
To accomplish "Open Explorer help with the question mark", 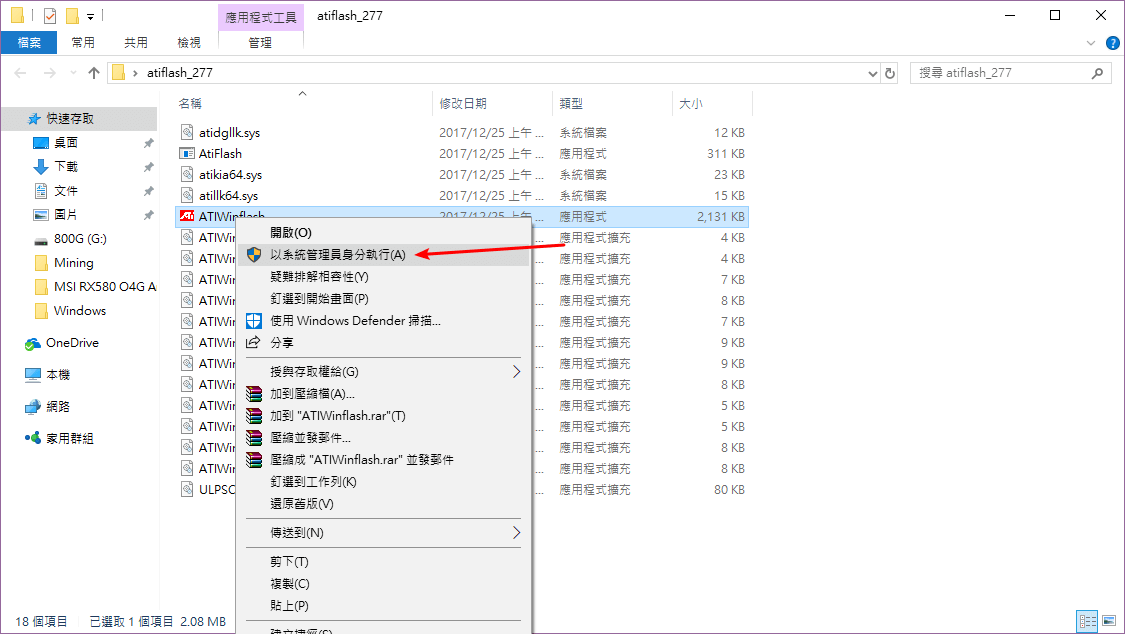I will click(1113, 43).
